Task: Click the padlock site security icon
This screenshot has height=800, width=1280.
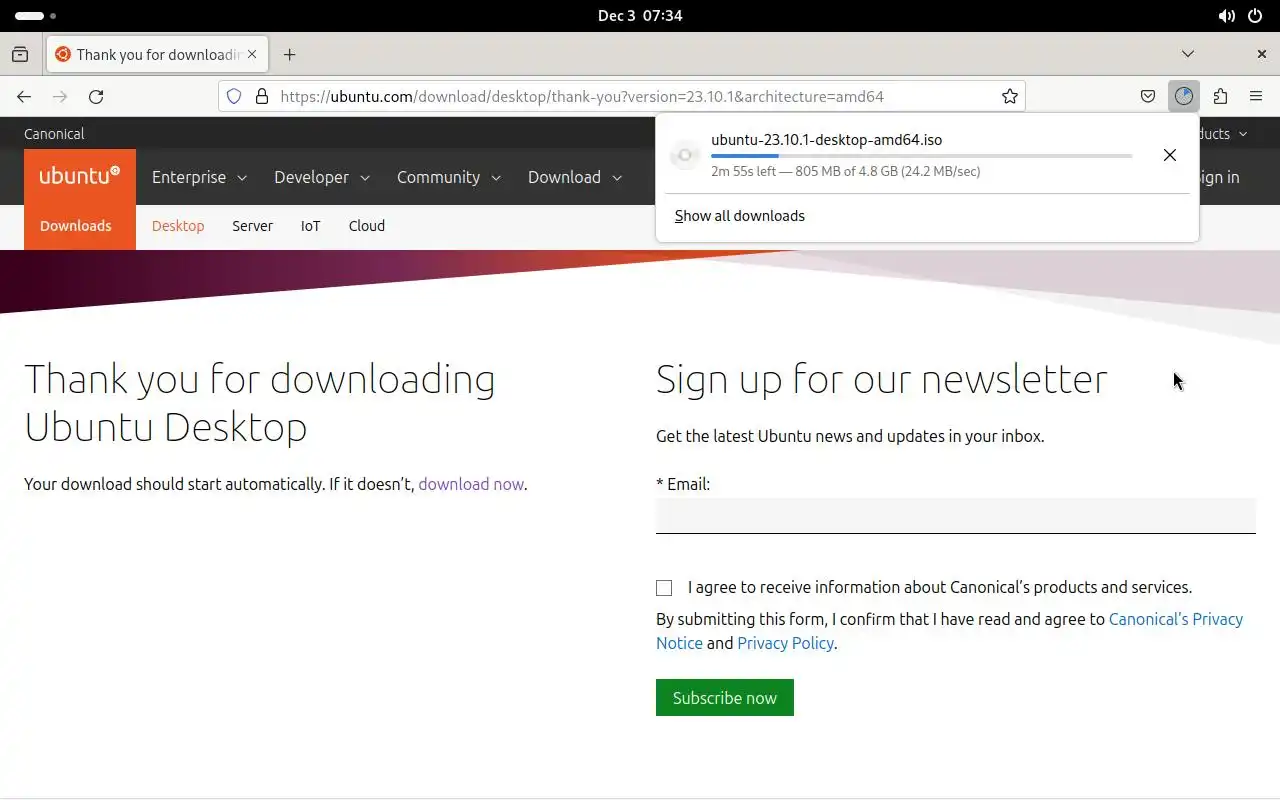Action: [x=262, y=97]
